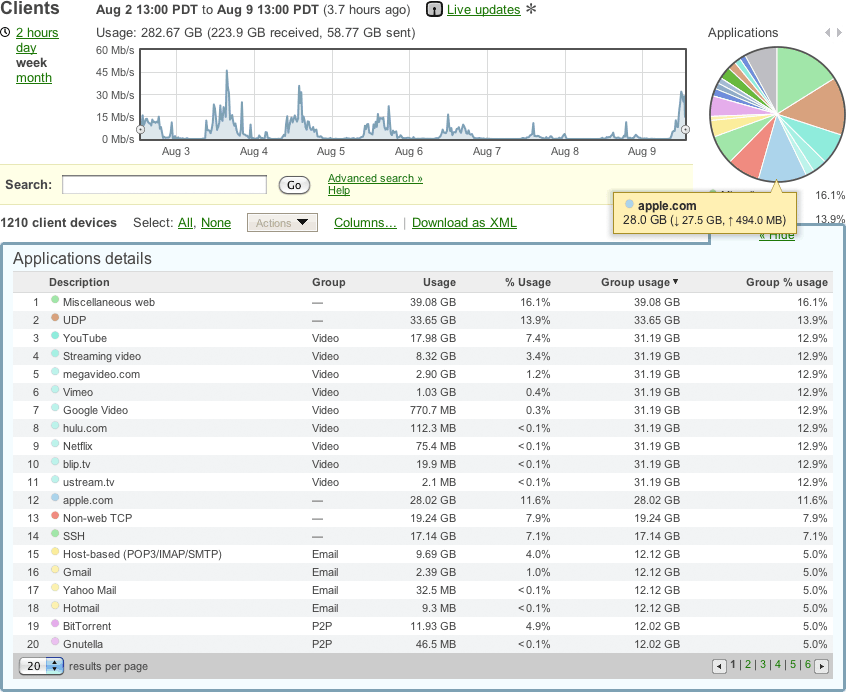Sort by Description column header

click(x=79, y=282)
